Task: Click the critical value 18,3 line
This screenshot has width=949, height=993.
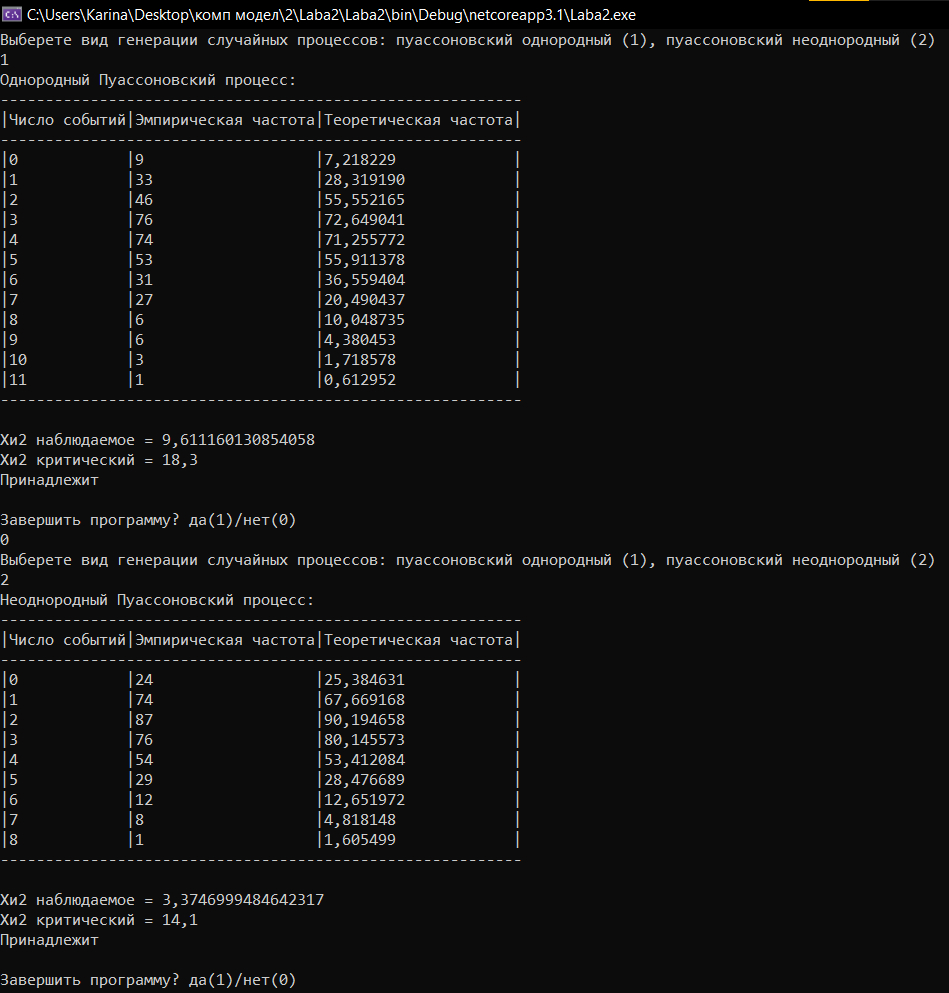Action: [x=99, y=460]
